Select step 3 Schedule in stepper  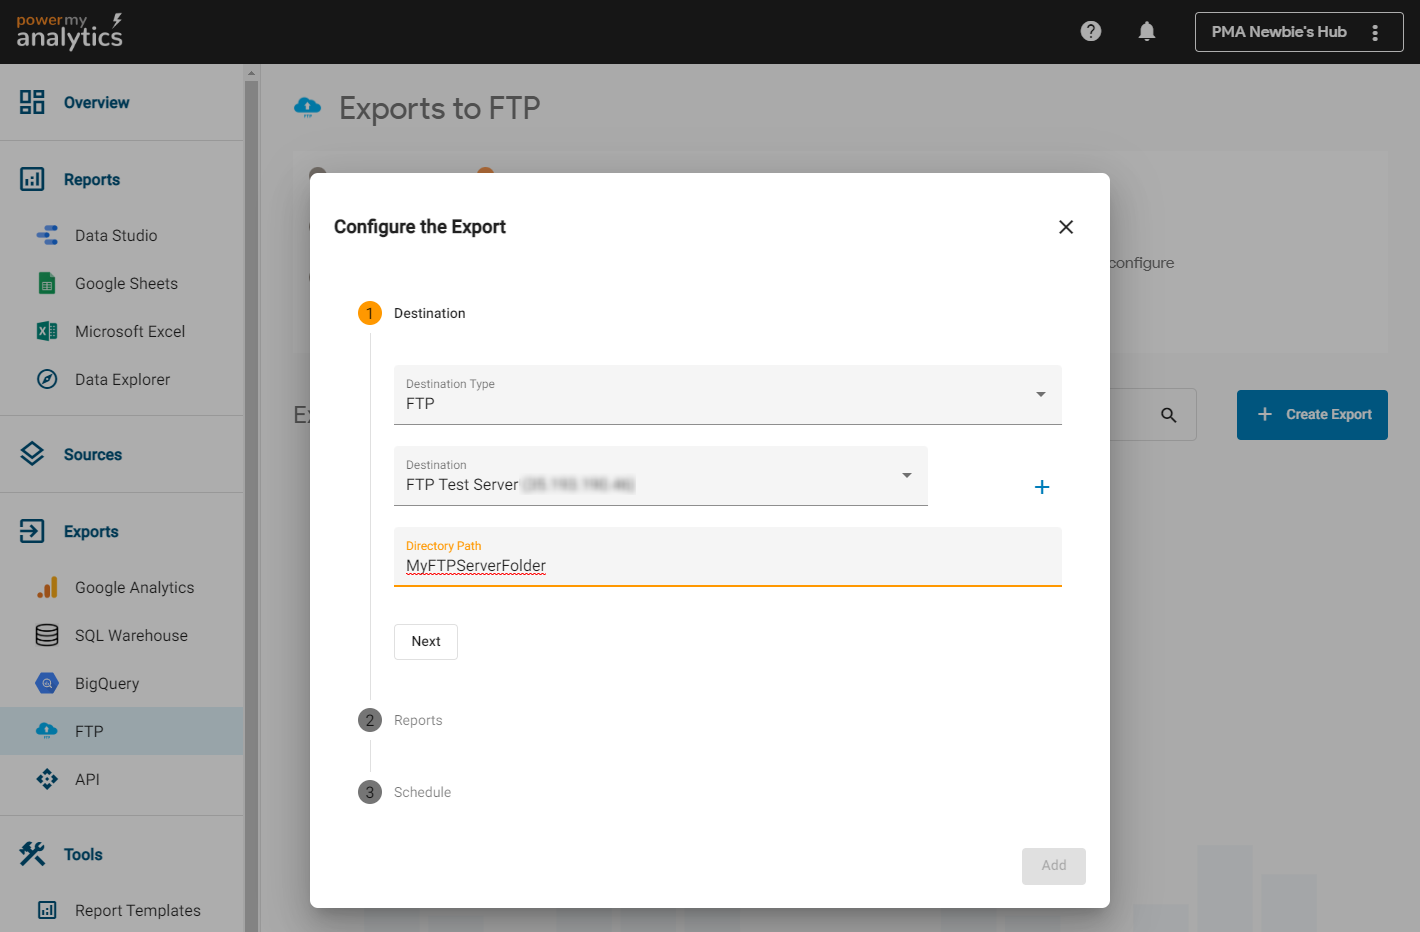[421, 793]
